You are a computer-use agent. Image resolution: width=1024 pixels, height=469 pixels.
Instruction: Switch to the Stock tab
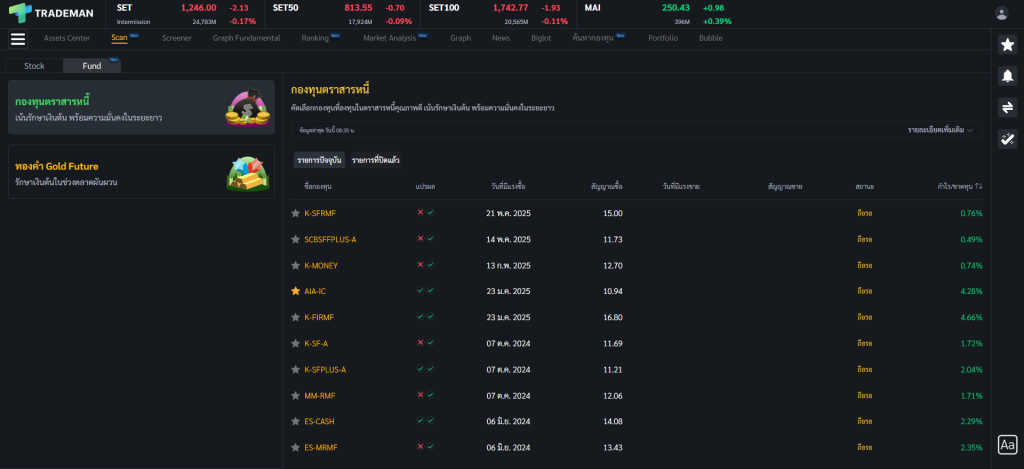click(34, 66)
